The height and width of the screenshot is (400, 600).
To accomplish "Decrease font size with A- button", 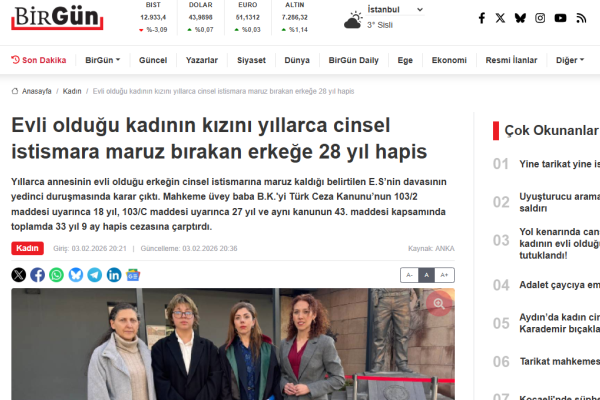I will [x=409, y=275].
